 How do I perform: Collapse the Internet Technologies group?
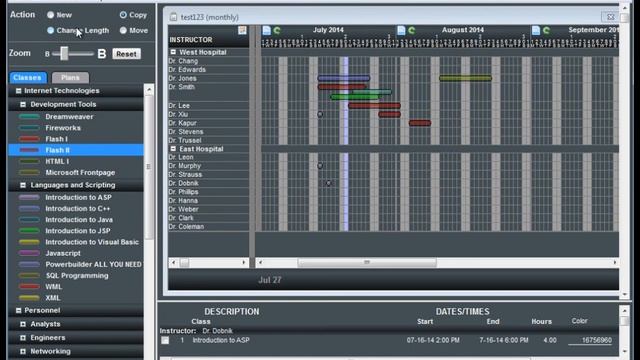(x=18, y=91)
